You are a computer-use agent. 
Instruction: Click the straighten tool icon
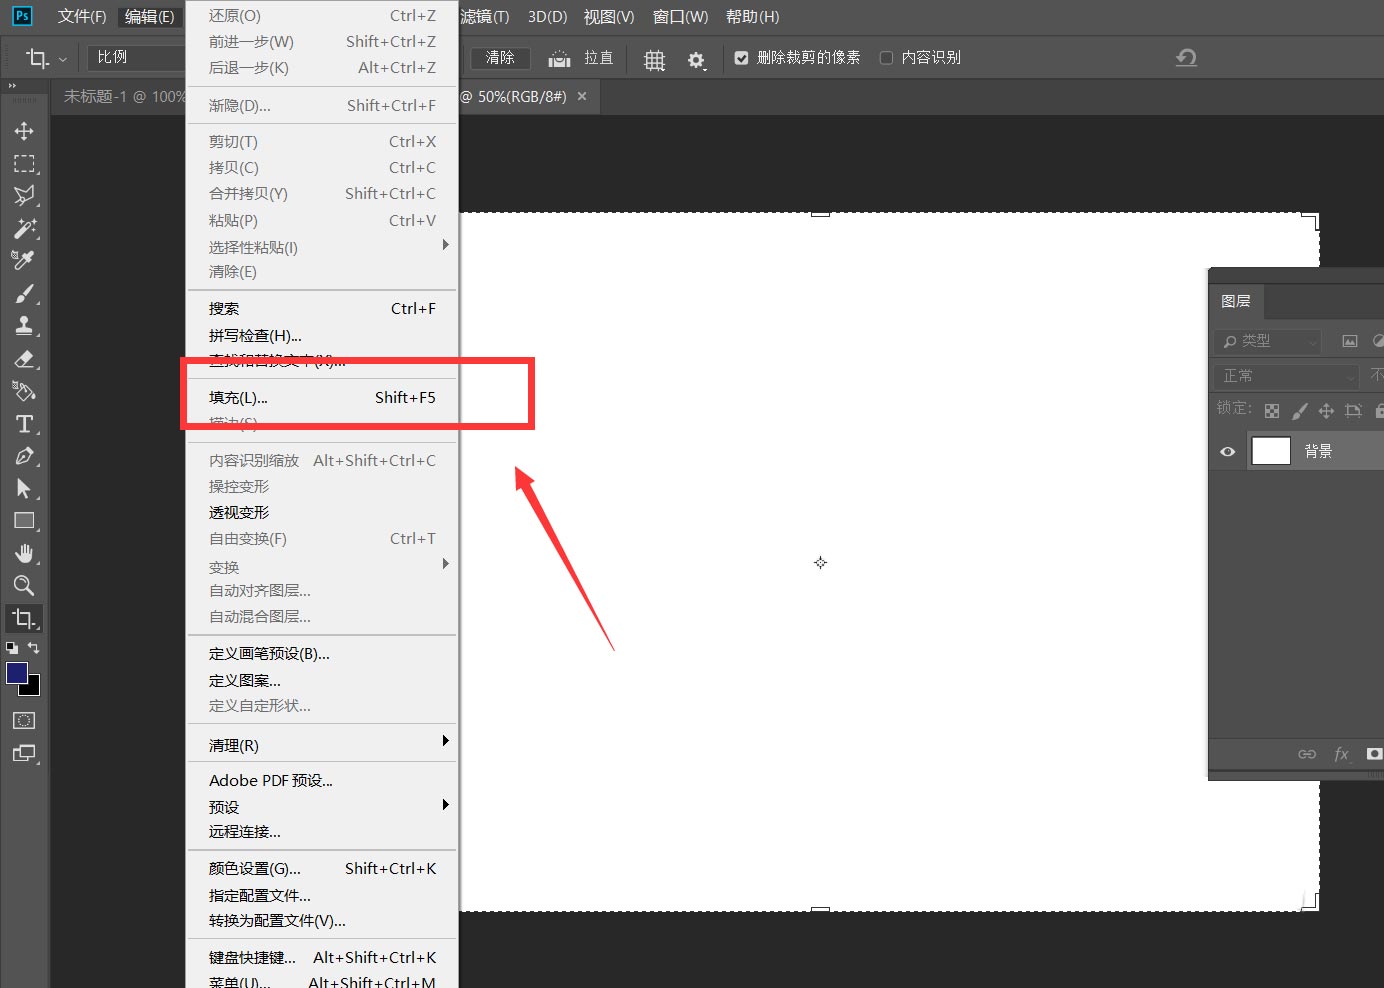click(560, 58)
